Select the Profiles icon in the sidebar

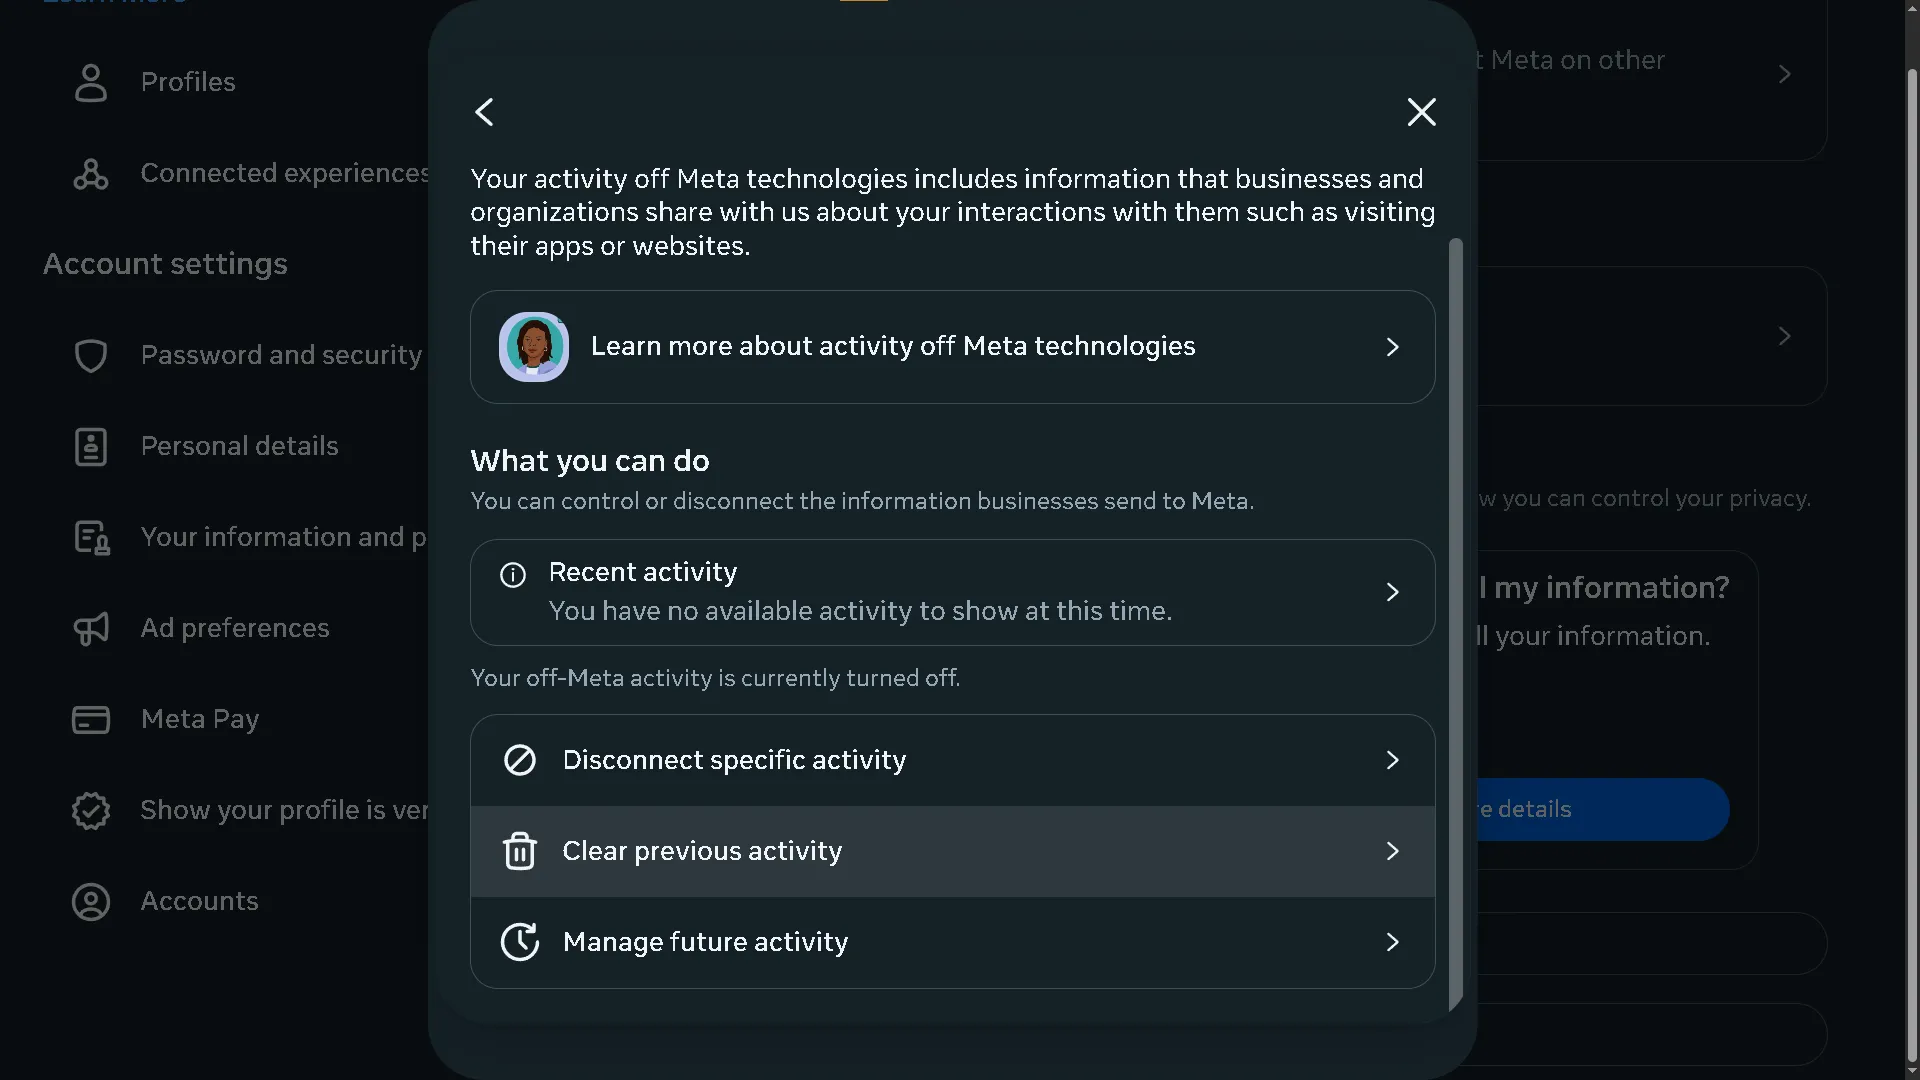coord(91,82)
